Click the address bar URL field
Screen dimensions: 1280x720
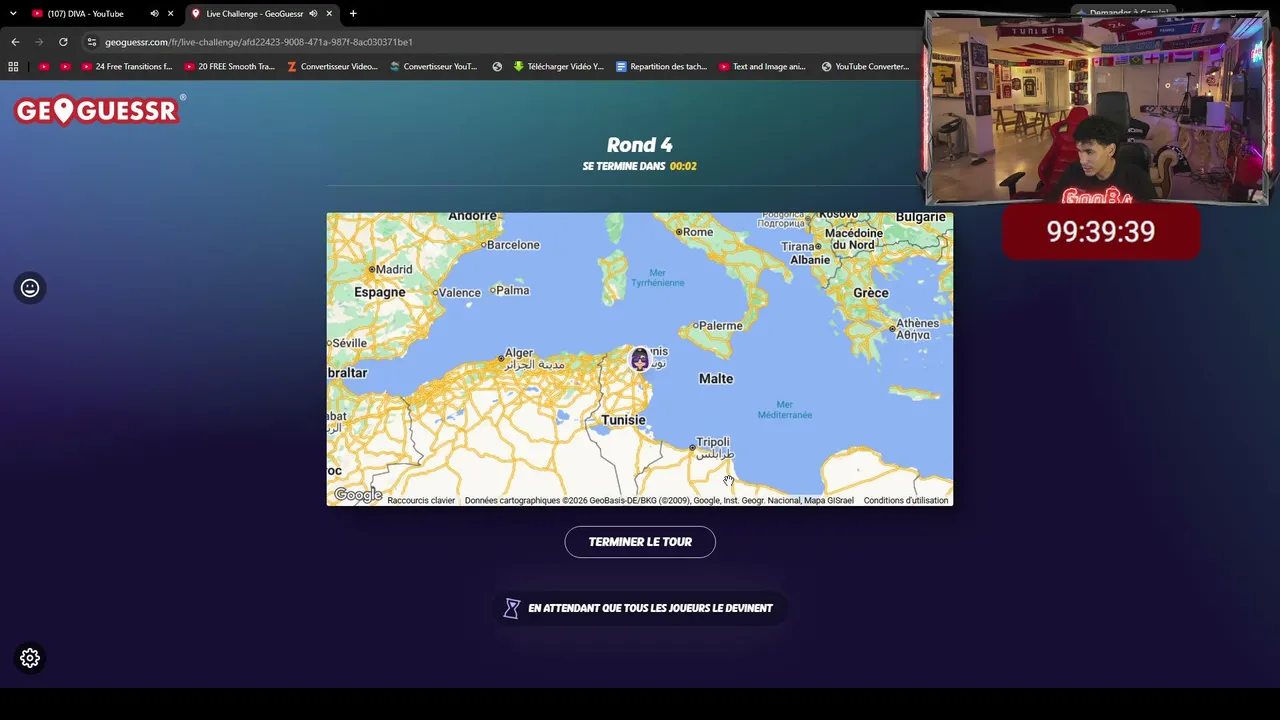click(x=500, y=42)
